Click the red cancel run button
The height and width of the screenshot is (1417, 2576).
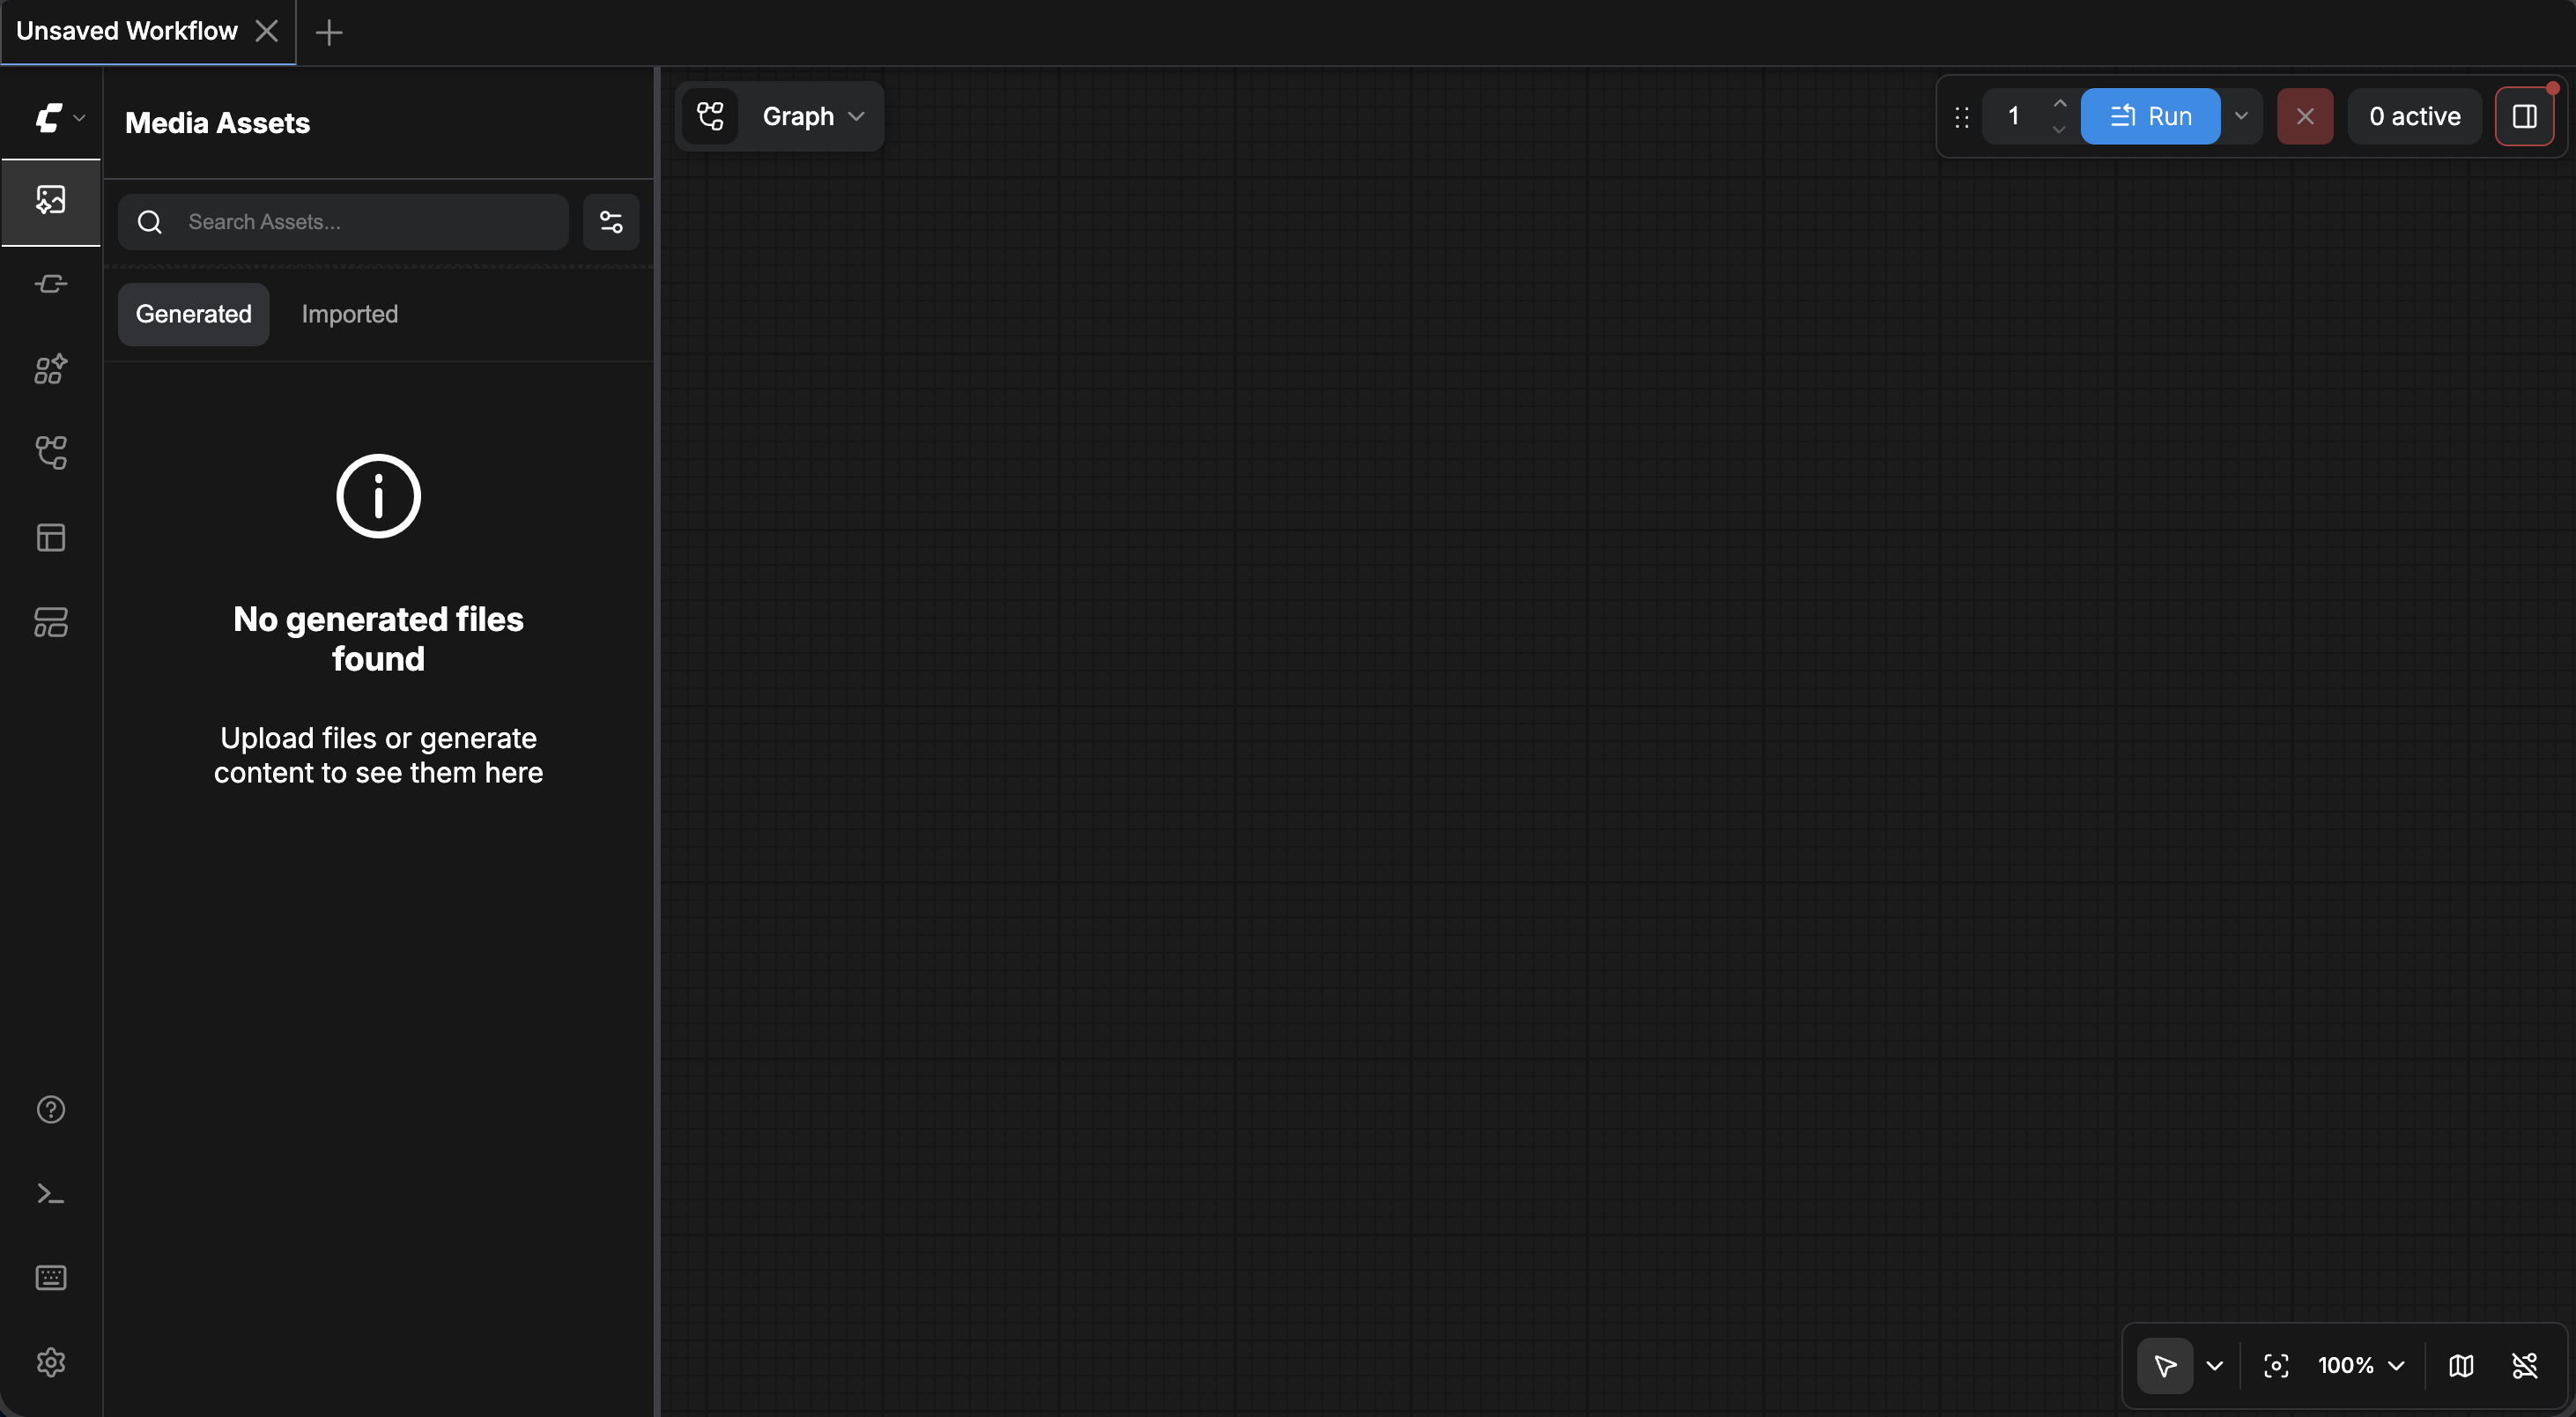point(2305,116)
